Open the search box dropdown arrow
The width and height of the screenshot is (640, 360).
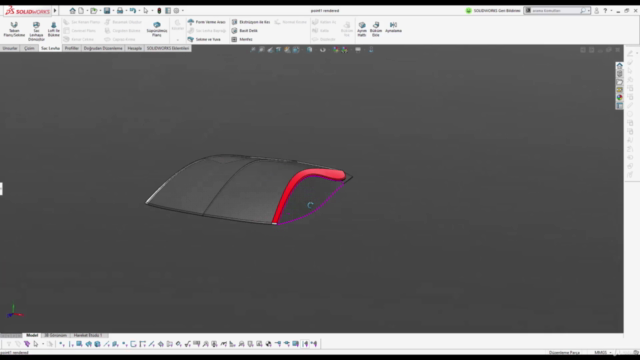coord(589,11)
